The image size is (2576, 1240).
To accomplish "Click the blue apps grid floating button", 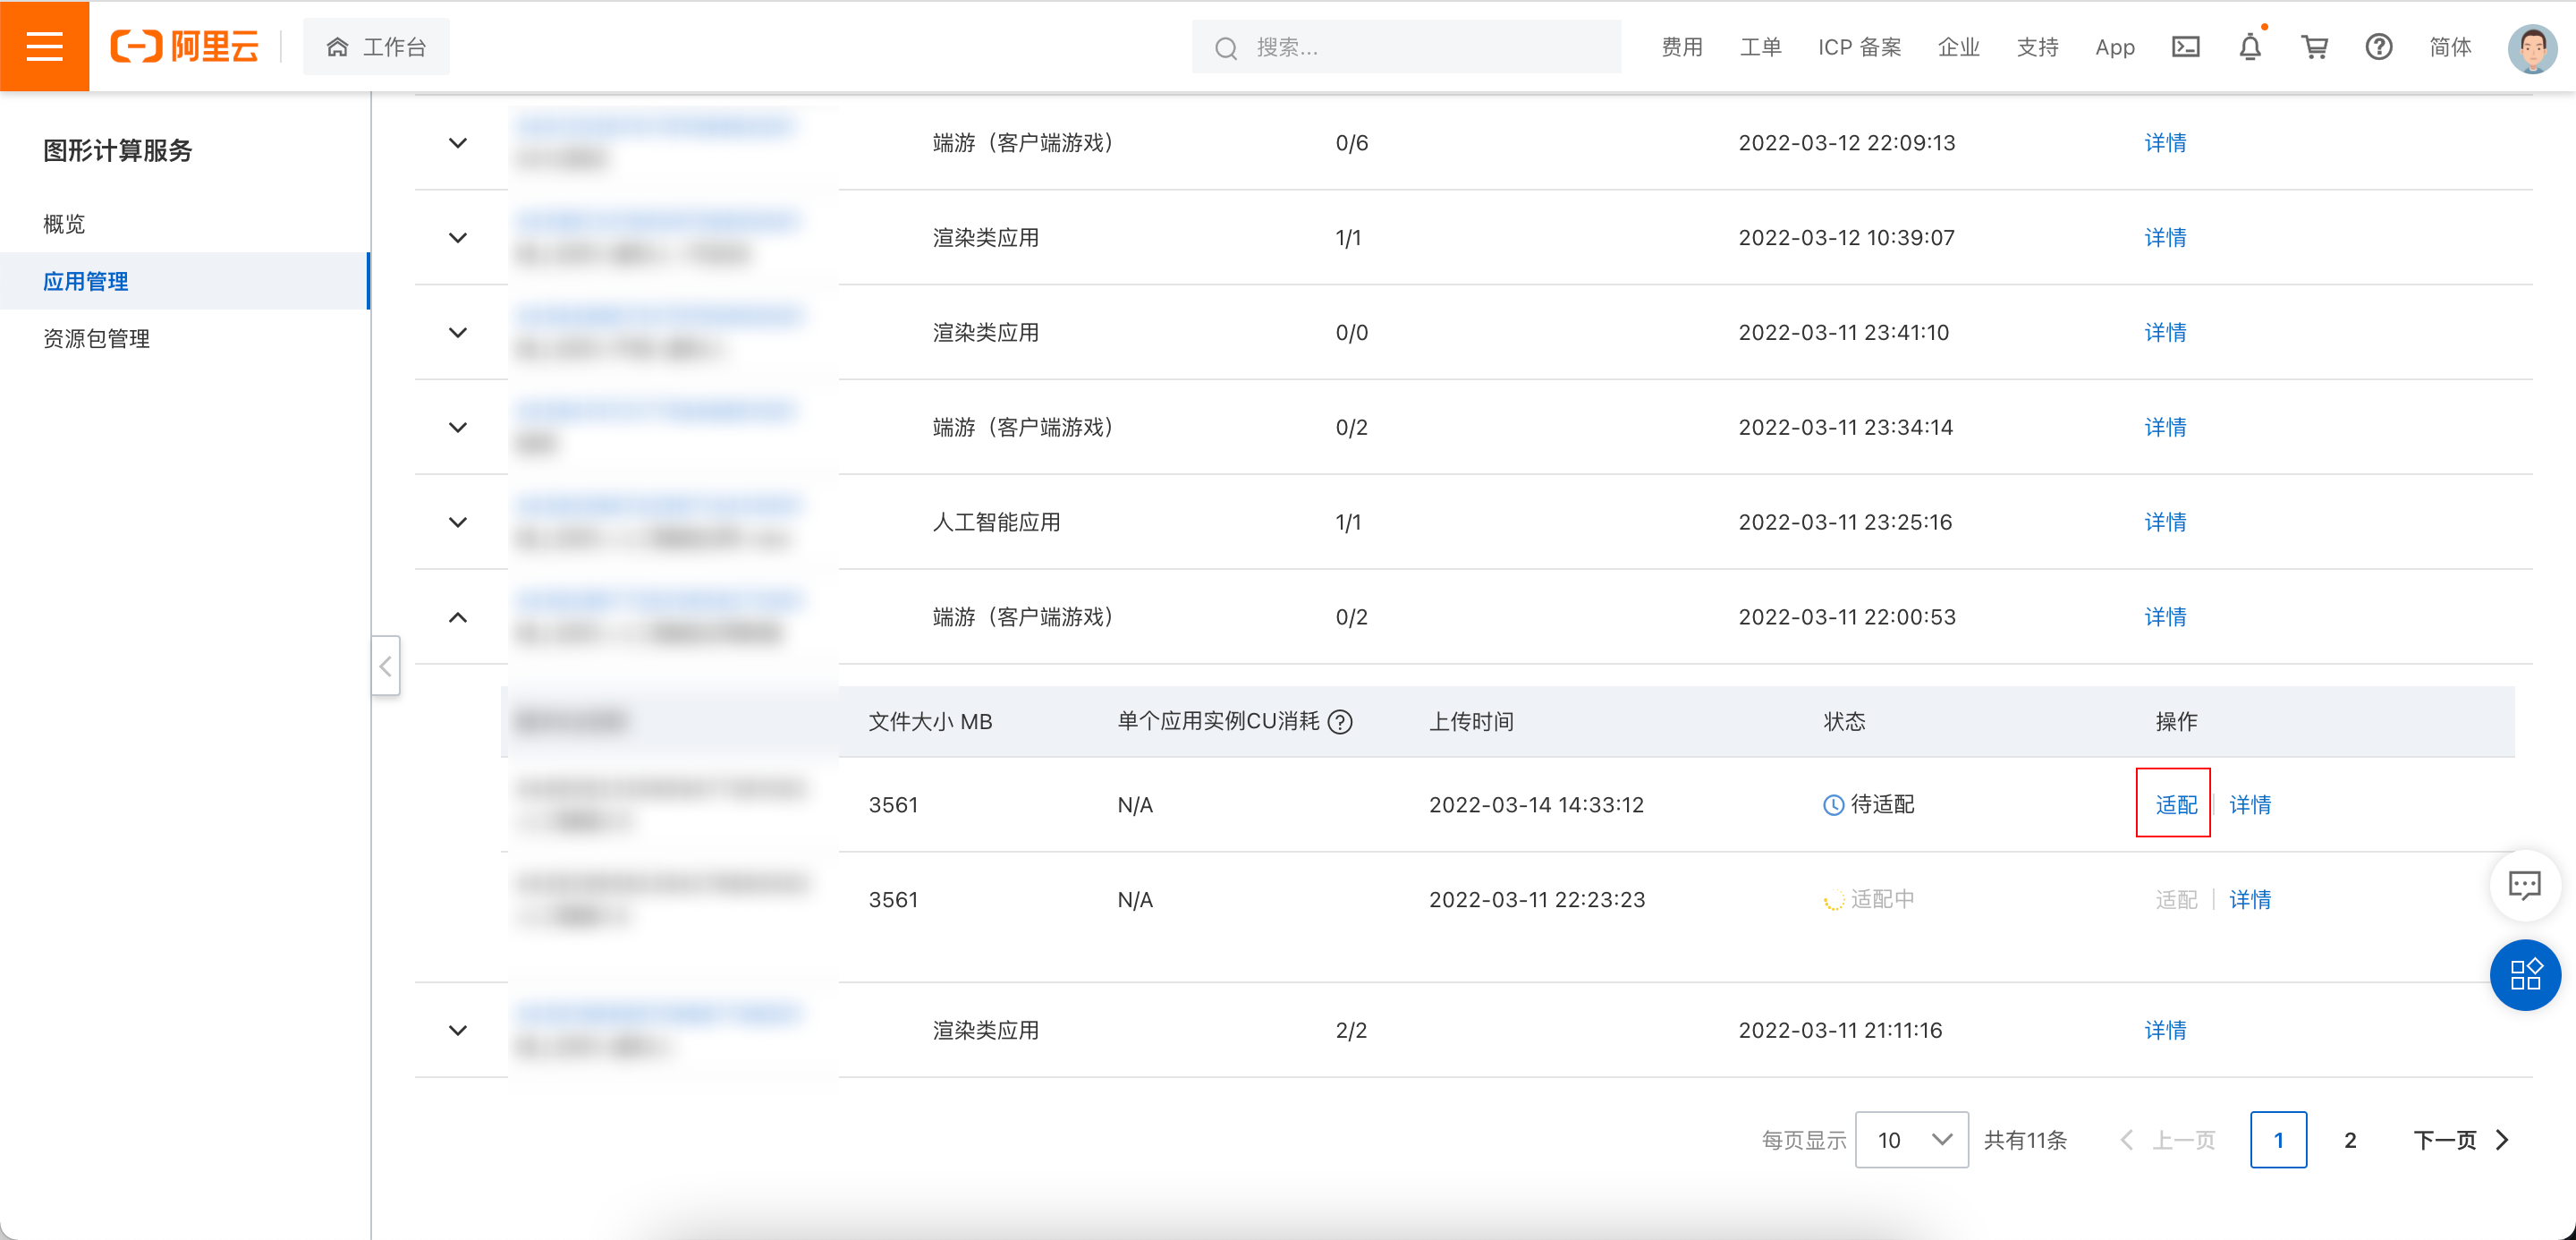I will click(2524, 975).
